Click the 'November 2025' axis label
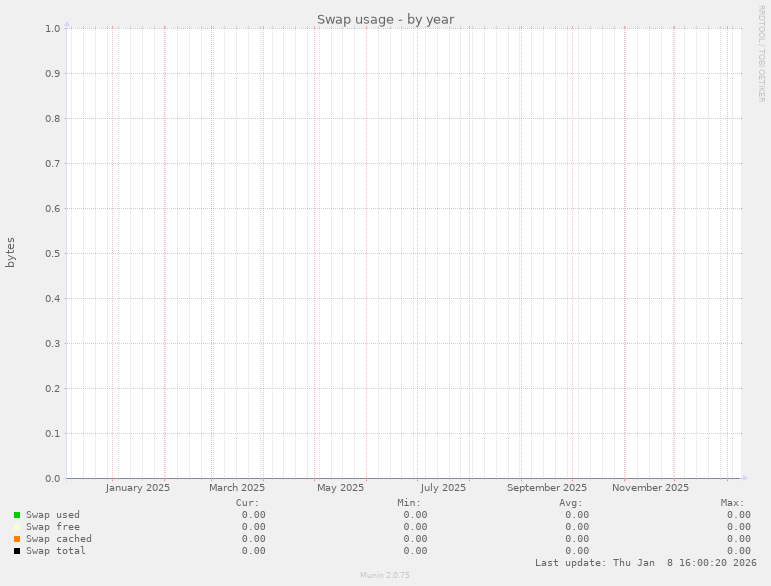 tap(651, 488)
